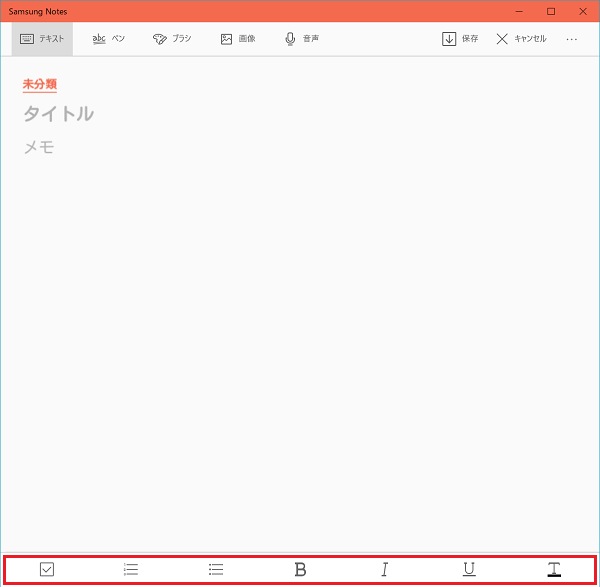Start voice recording with 音声
Viewport: 600px width, 587px height.
point(302,39)
